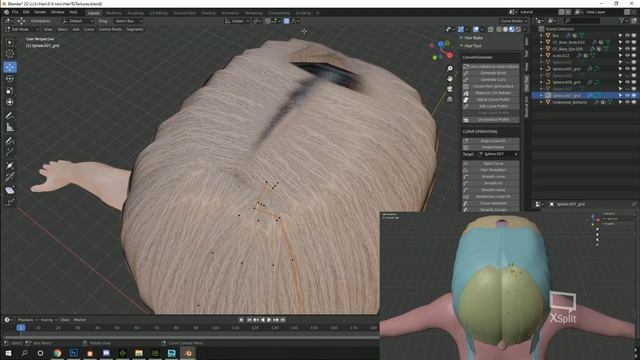Toggle visibility eye for CC_Base_Body object

(627, 42)
